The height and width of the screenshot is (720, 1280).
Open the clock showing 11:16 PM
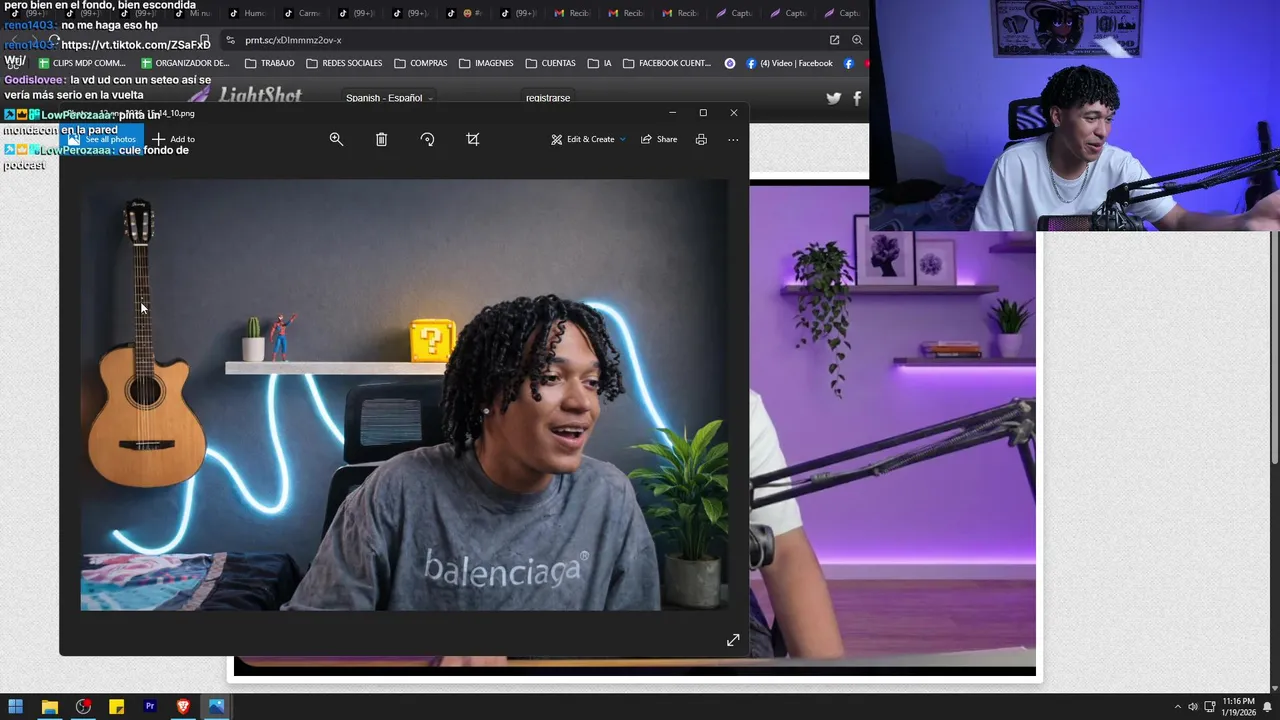[1237, 707]
